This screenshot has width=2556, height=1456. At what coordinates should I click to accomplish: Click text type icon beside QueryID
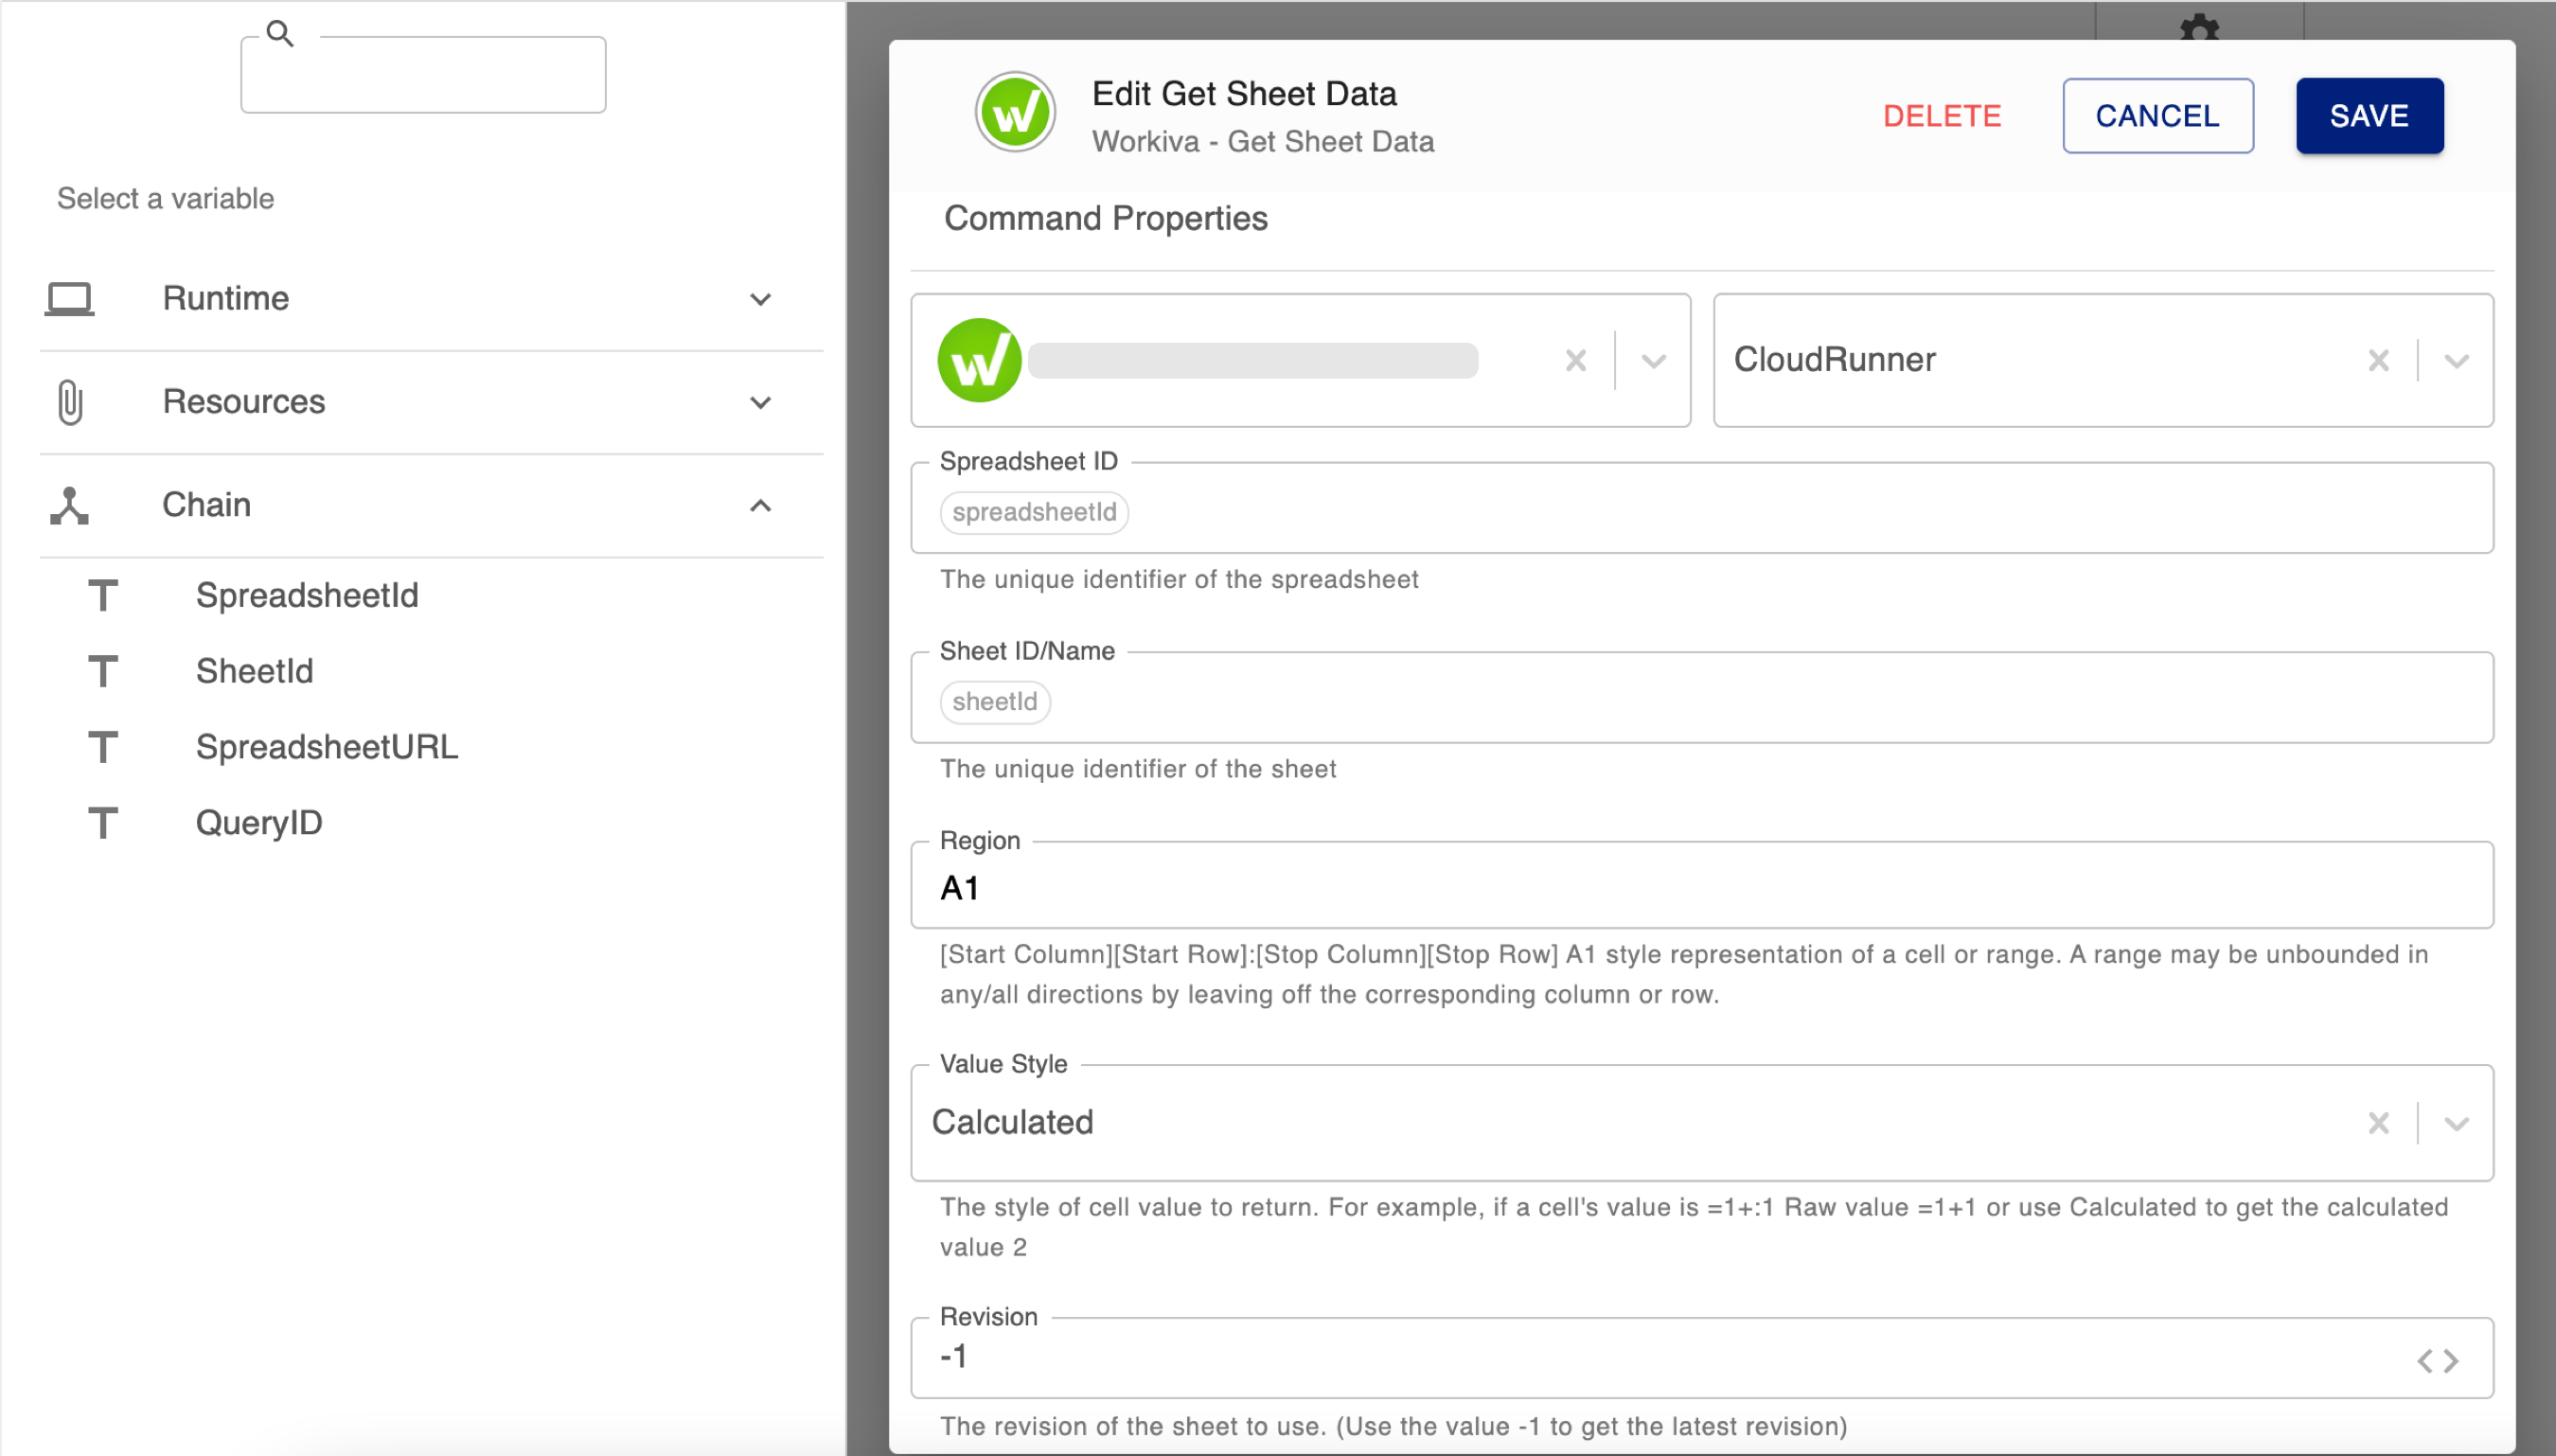(x=103, y=824)
